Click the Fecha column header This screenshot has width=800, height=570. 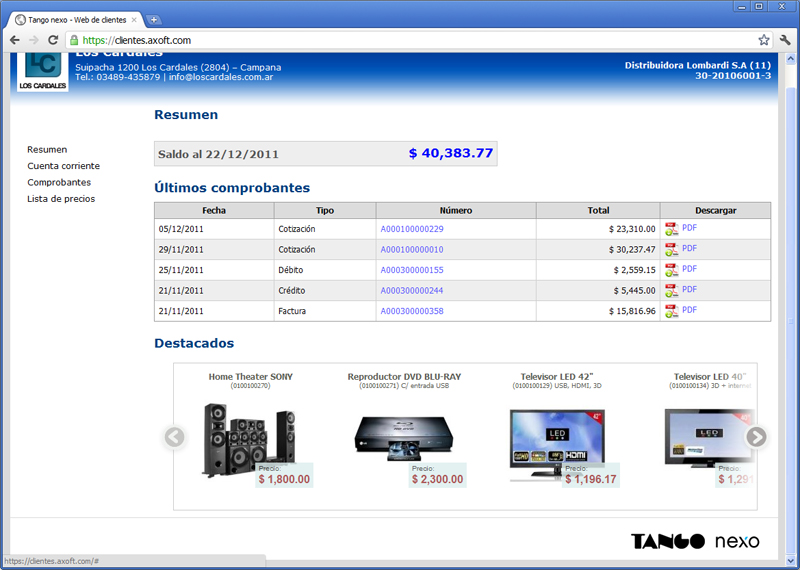tap(214, 210)
